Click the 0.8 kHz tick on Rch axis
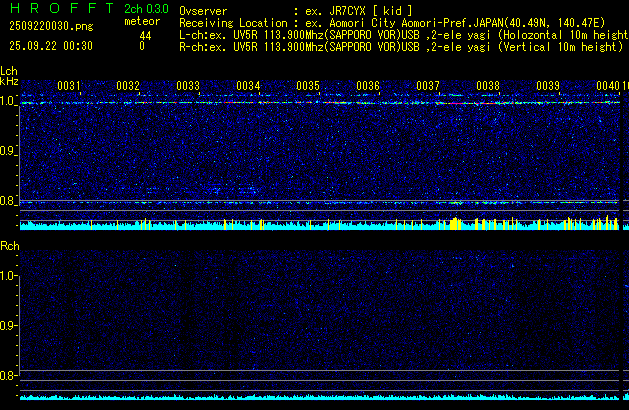Image resolution: width=629 pixels, height=410 pixels. (x=9, y=376)
